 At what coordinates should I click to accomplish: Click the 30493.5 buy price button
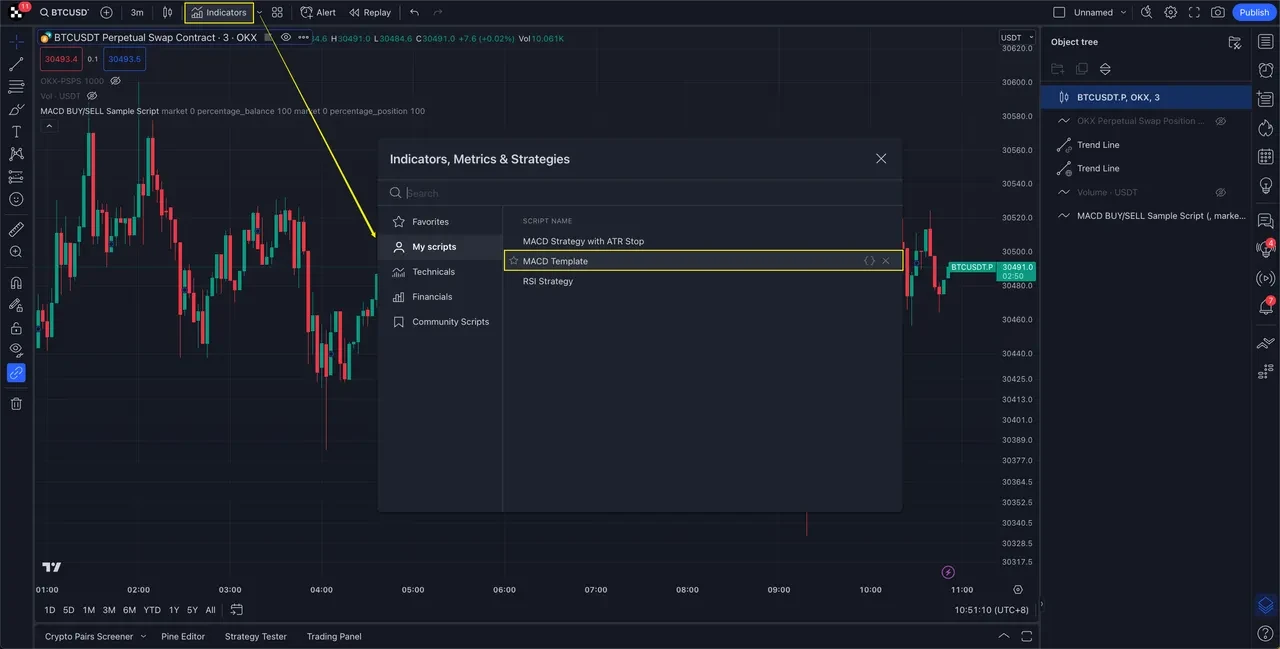coord(125,59)
